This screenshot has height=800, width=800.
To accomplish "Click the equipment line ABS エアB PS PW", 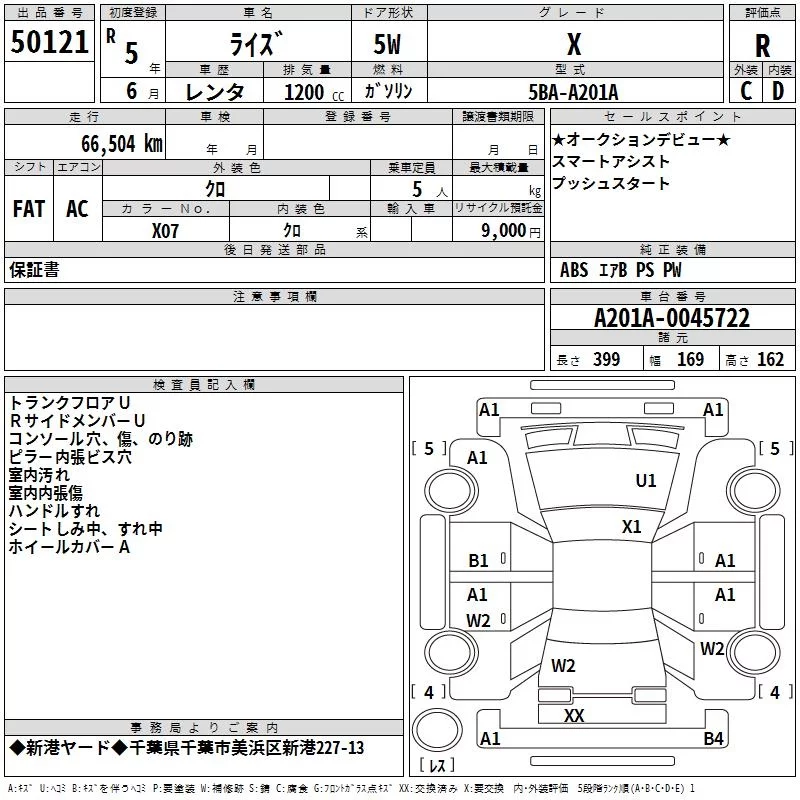I will [620, 270].
